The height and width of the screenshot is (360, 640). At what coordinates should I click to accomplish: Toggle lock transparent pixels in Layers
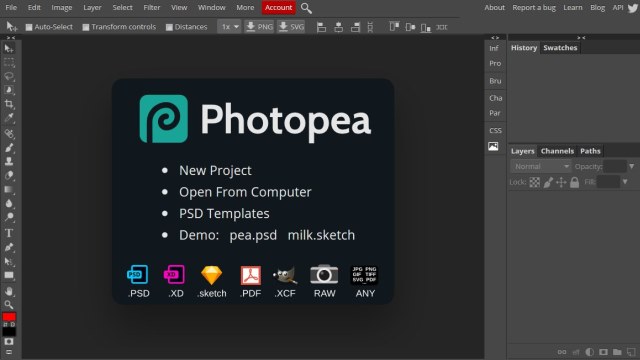point(534,182)
